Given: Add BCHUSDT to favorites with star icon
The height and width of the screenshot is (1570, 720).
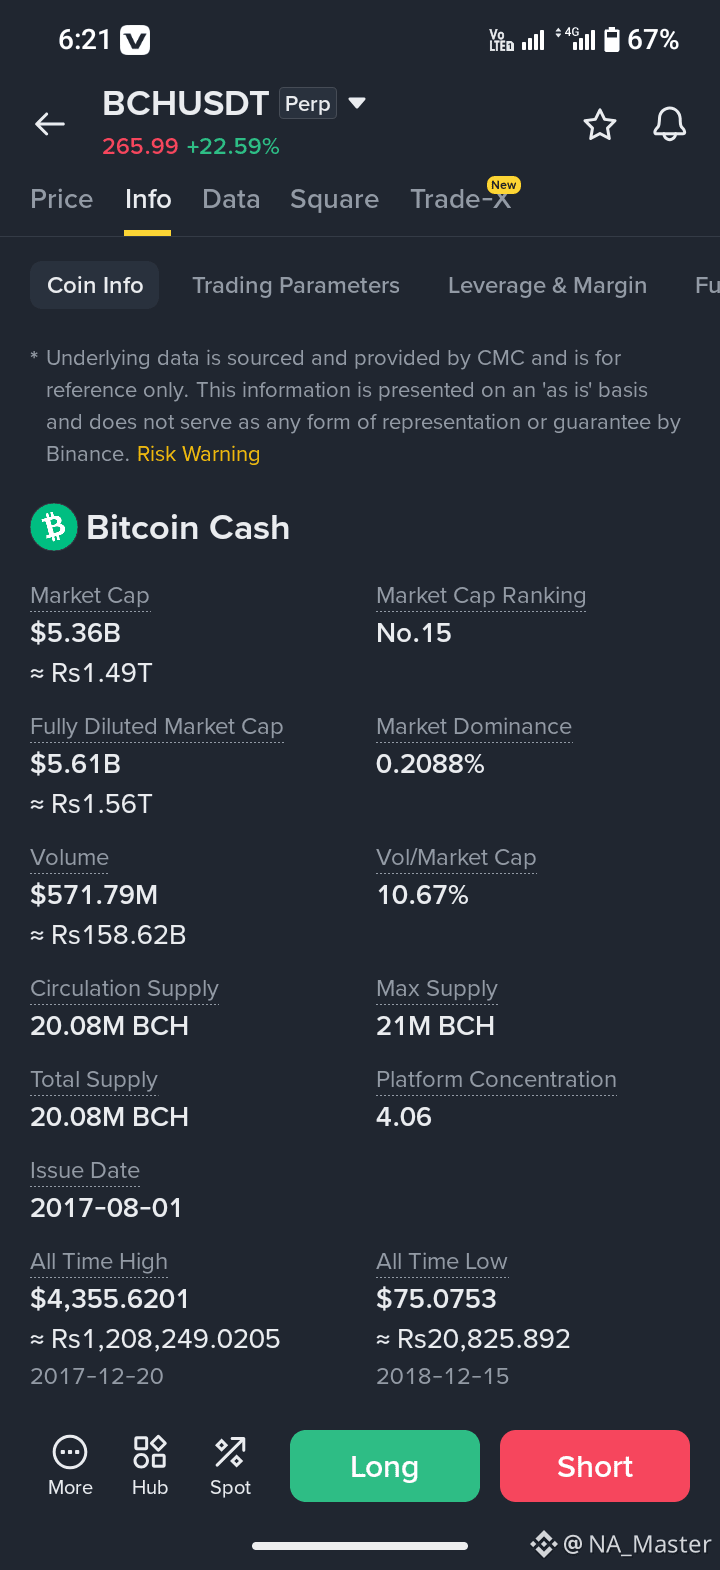Looking at the screenshot, I should tap(600, 125).
